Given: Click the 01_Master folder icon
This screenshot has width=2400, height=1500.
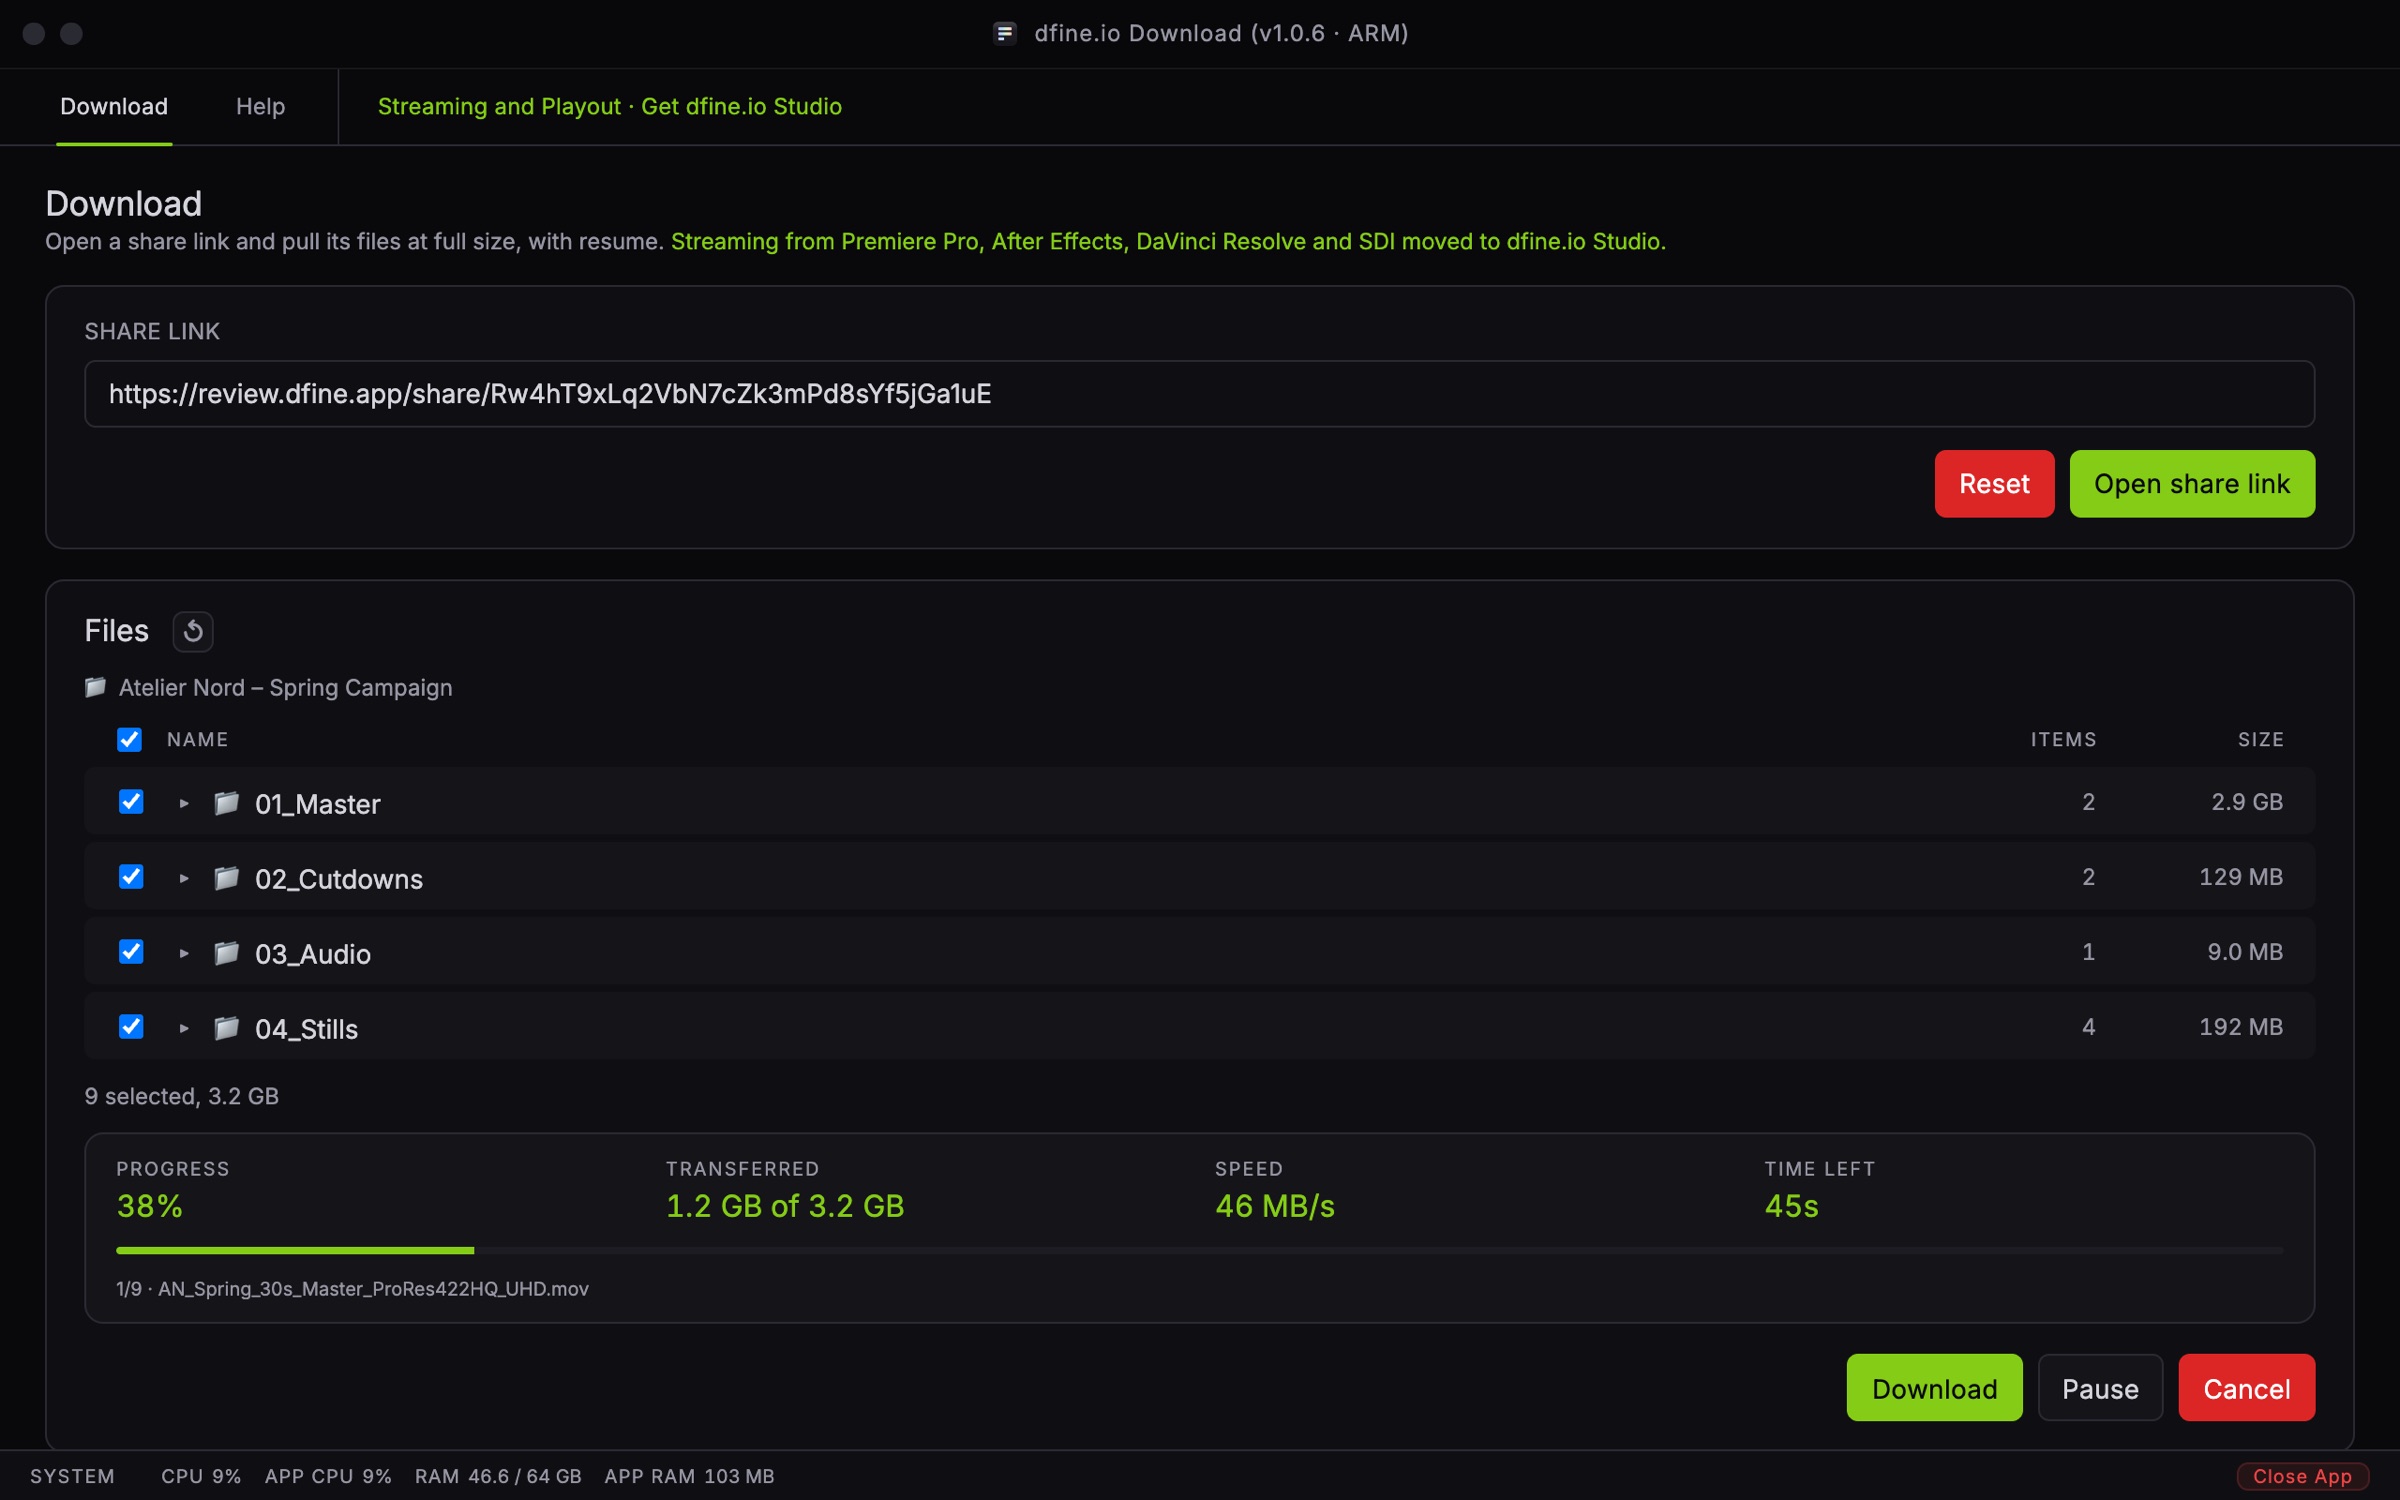Looking at the screenshot, I should [x=226, y=803].
